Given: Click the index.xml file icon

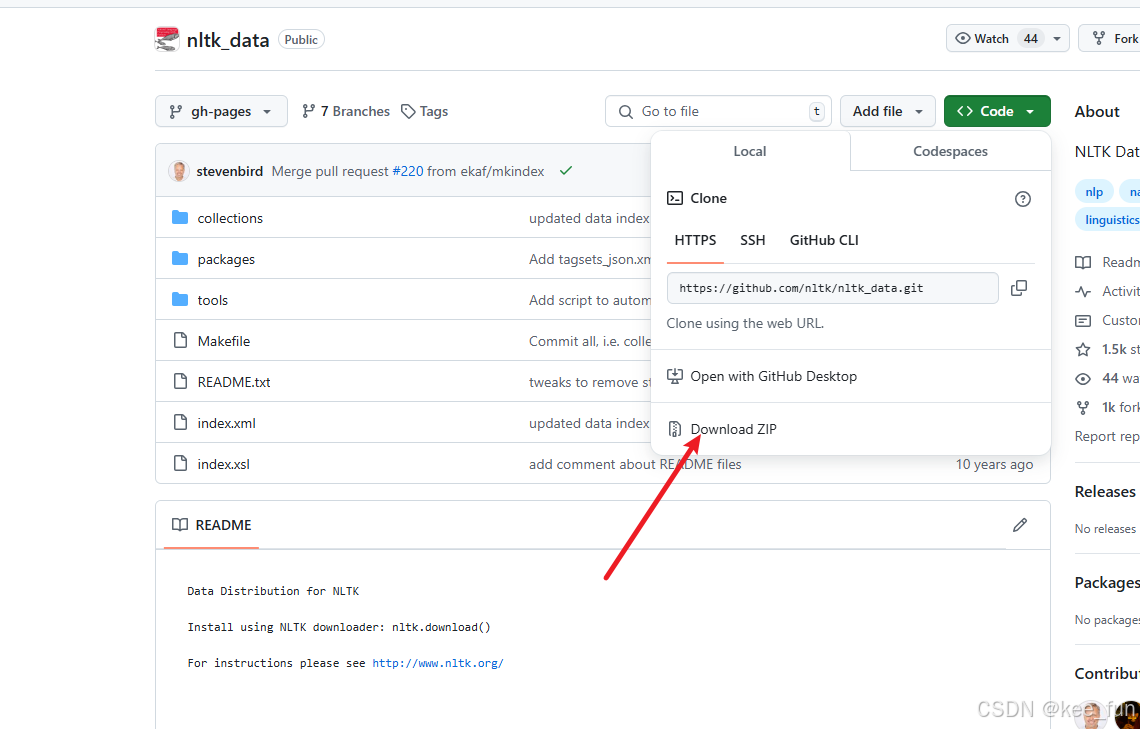Looking at the screenshot, I should [180, 422].
